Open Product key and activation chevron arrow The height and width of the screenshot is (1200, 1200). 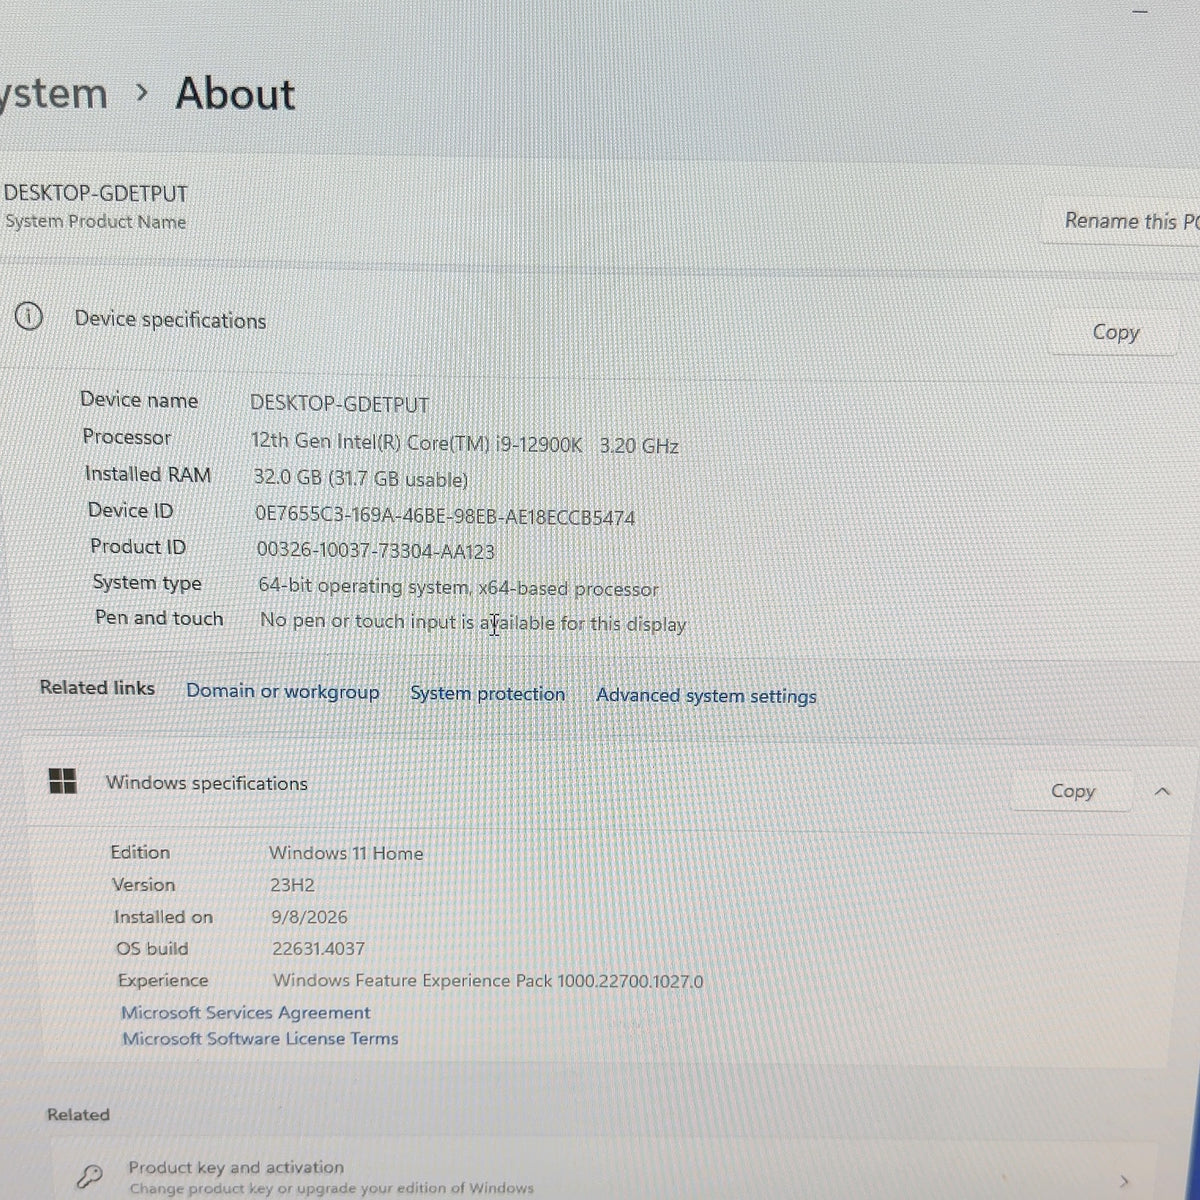(1126, 1181)
